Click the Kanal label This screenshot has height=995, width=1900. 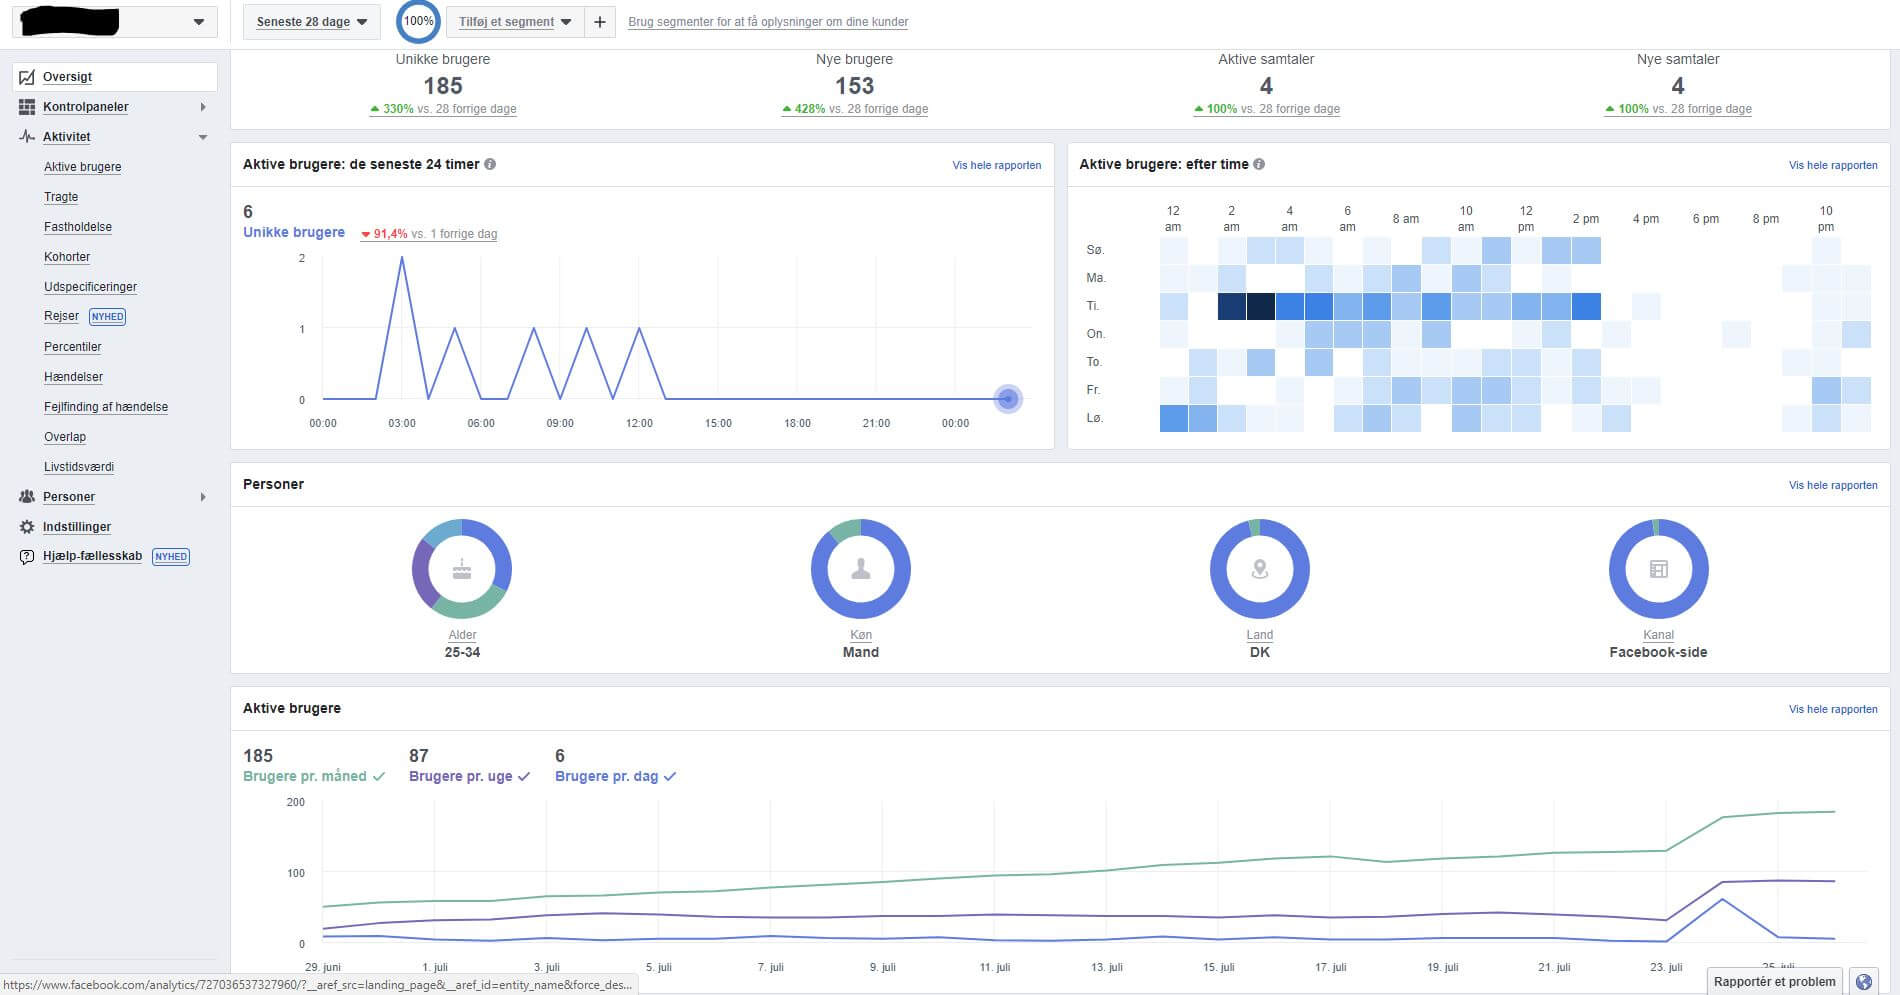(x=1658, y=635)
